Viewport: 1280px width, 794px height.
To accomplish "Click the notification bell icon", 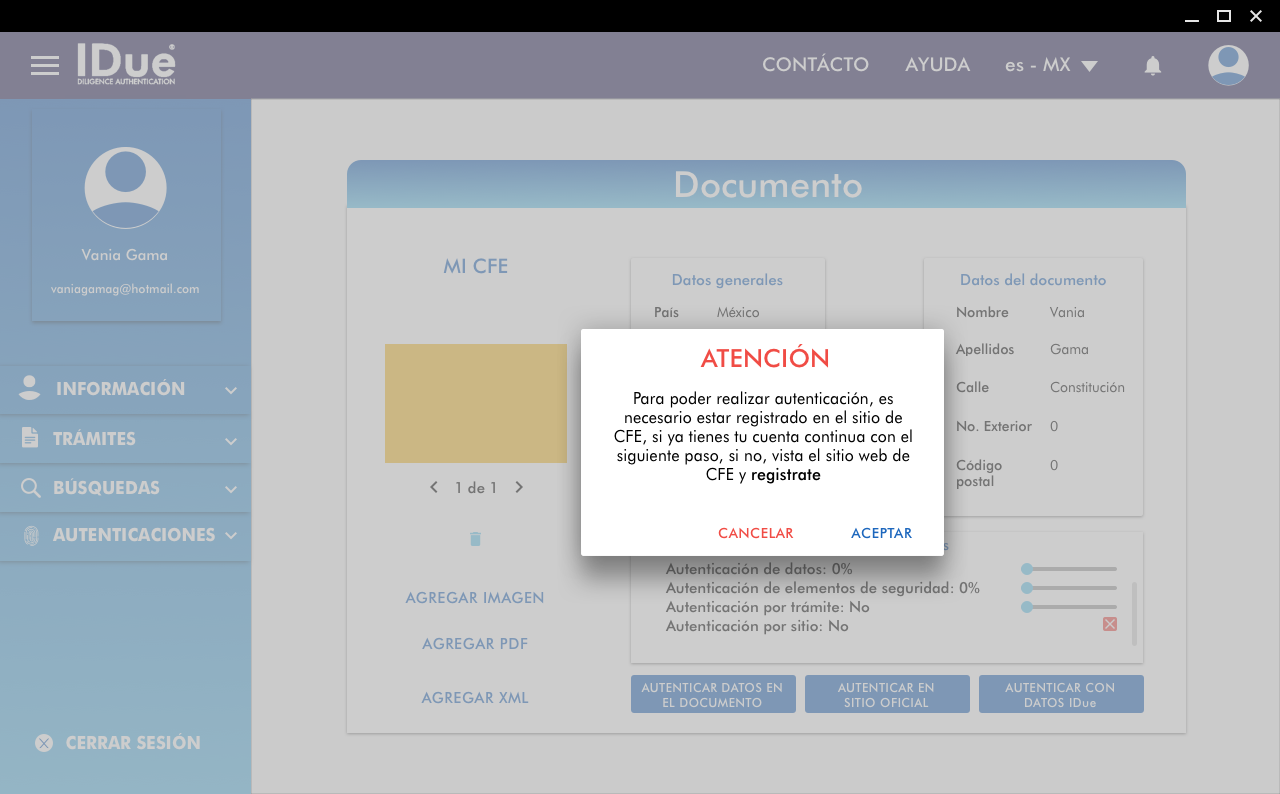I will (x=1153, y=66).
